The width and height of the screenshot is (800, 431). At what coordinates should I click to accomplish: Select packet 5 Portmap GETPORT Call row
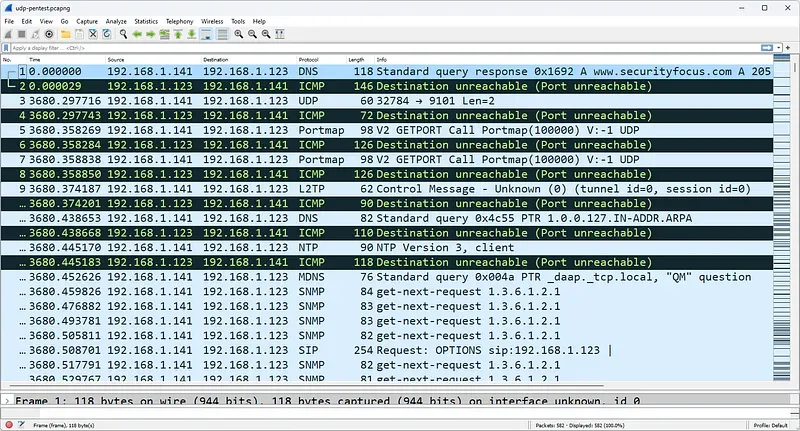tap(387, 130)
